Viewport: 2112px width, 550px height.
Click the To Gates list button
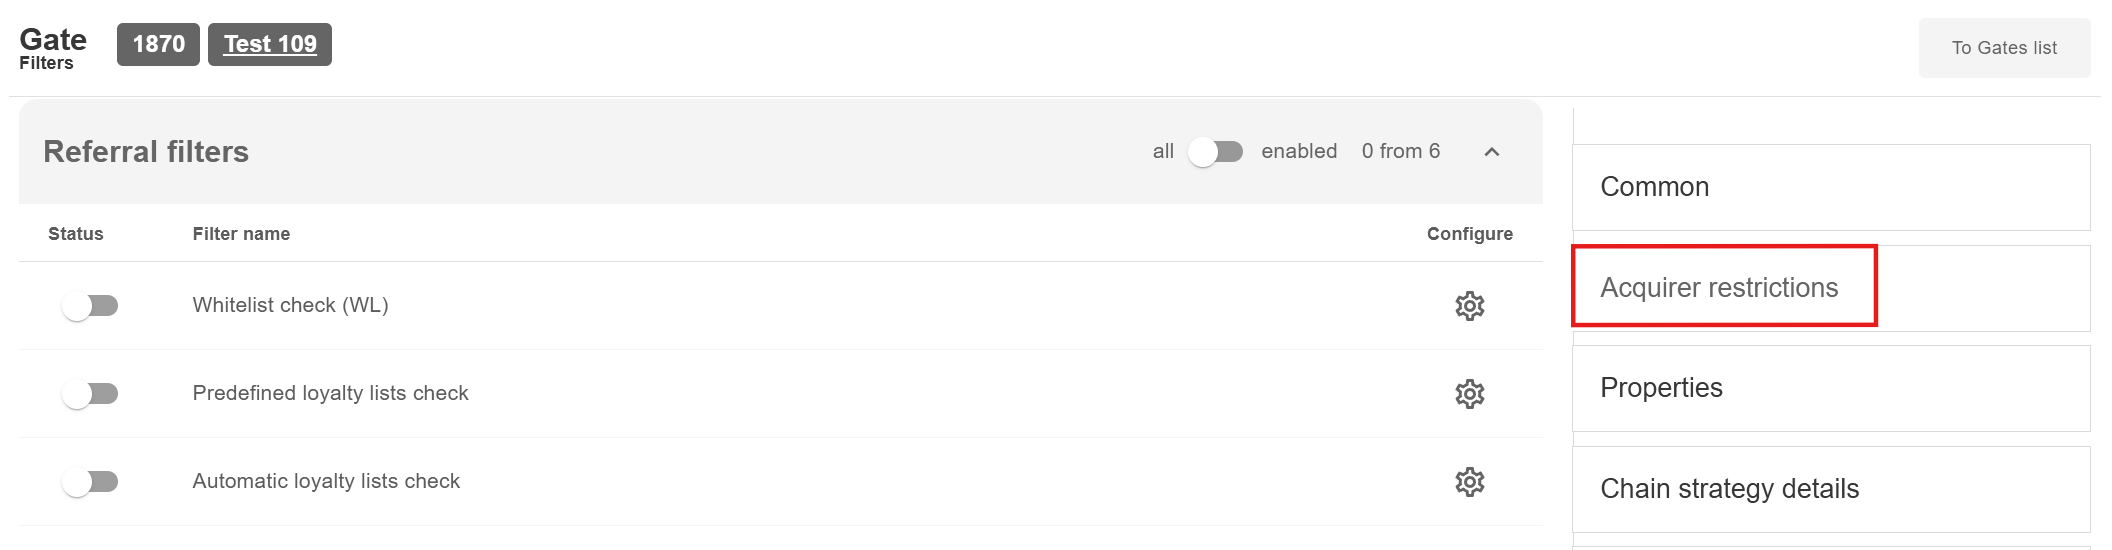[x=2003, y=48]
